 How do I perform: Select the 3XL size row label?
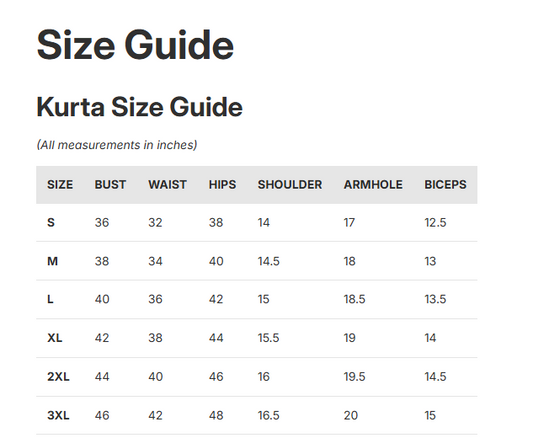coord(58,416)
